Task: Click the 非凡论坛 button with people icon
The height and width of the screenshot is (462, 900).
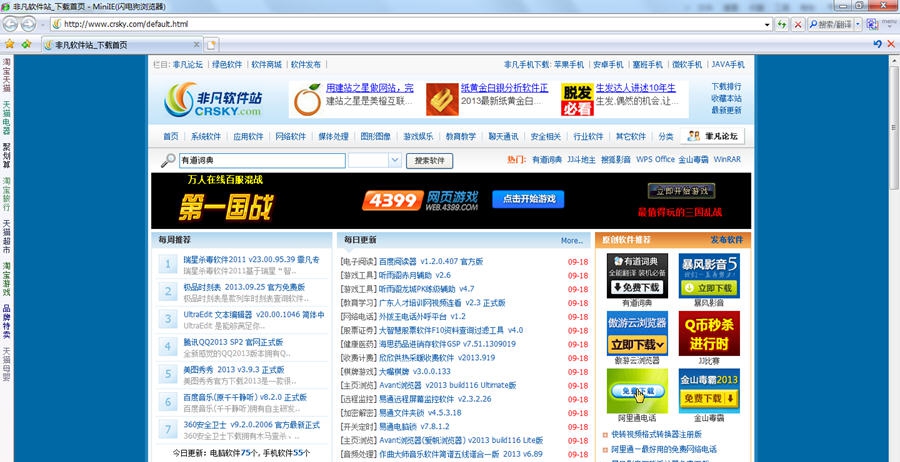Action: tap(712, 136)
